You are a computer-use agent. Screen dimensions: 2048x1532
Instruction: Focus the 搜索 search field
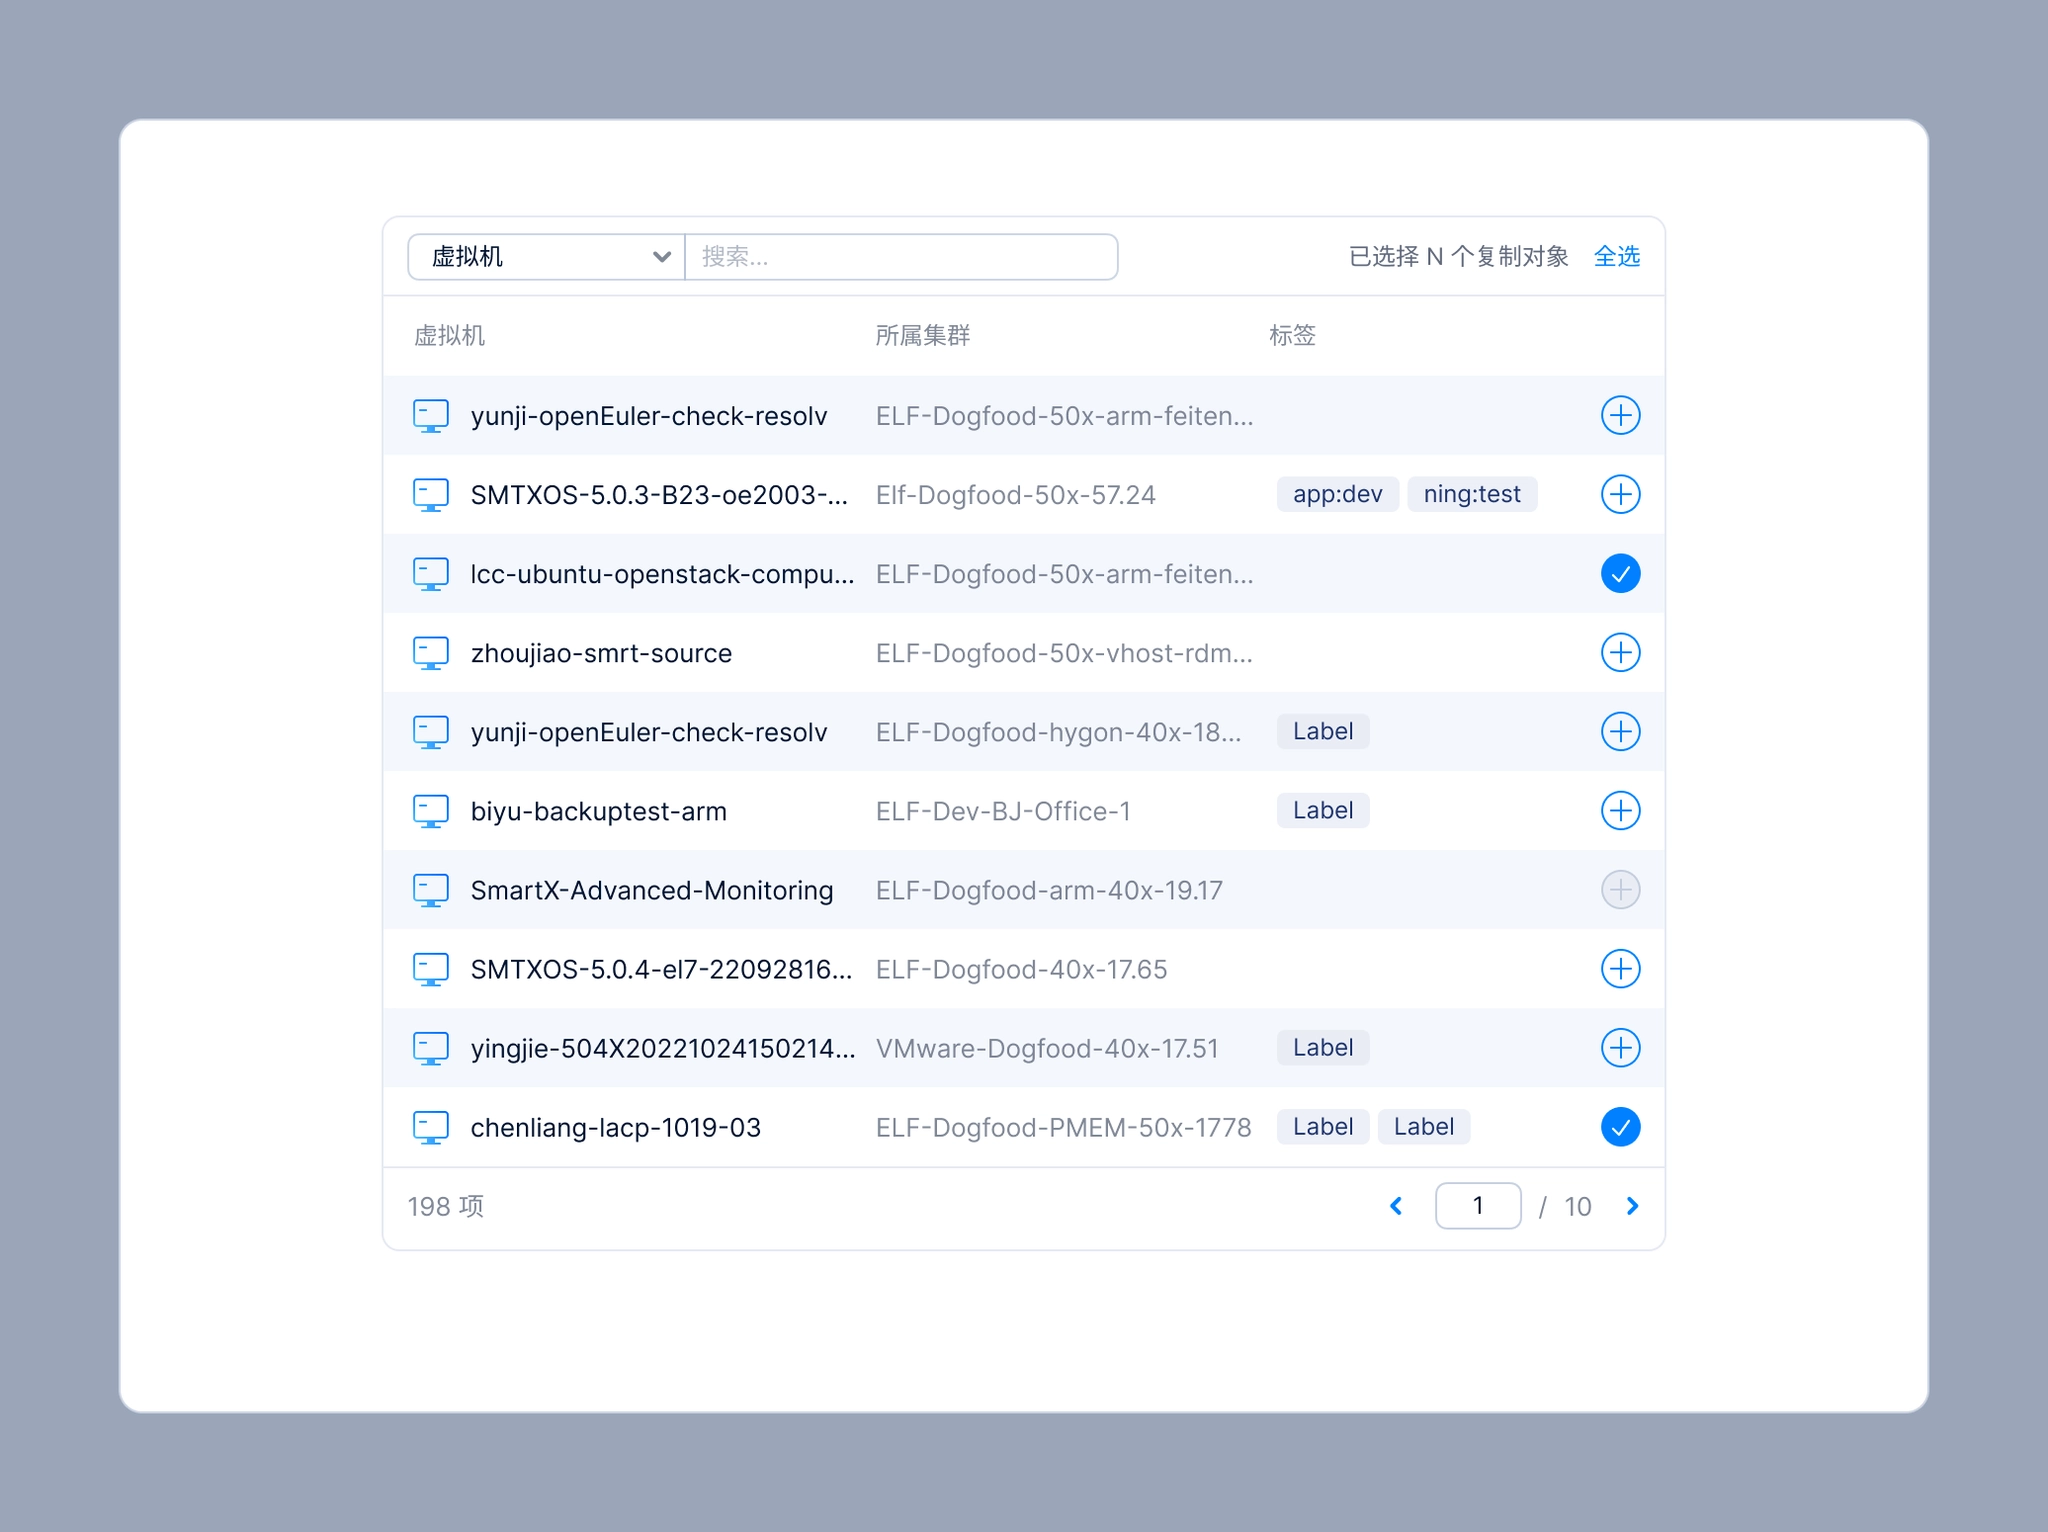[x=900, y=257]
